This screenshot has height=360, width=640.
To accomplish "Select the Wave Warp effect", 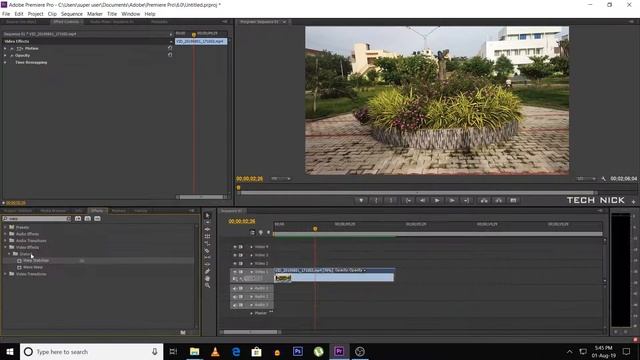I will (33, 267).
